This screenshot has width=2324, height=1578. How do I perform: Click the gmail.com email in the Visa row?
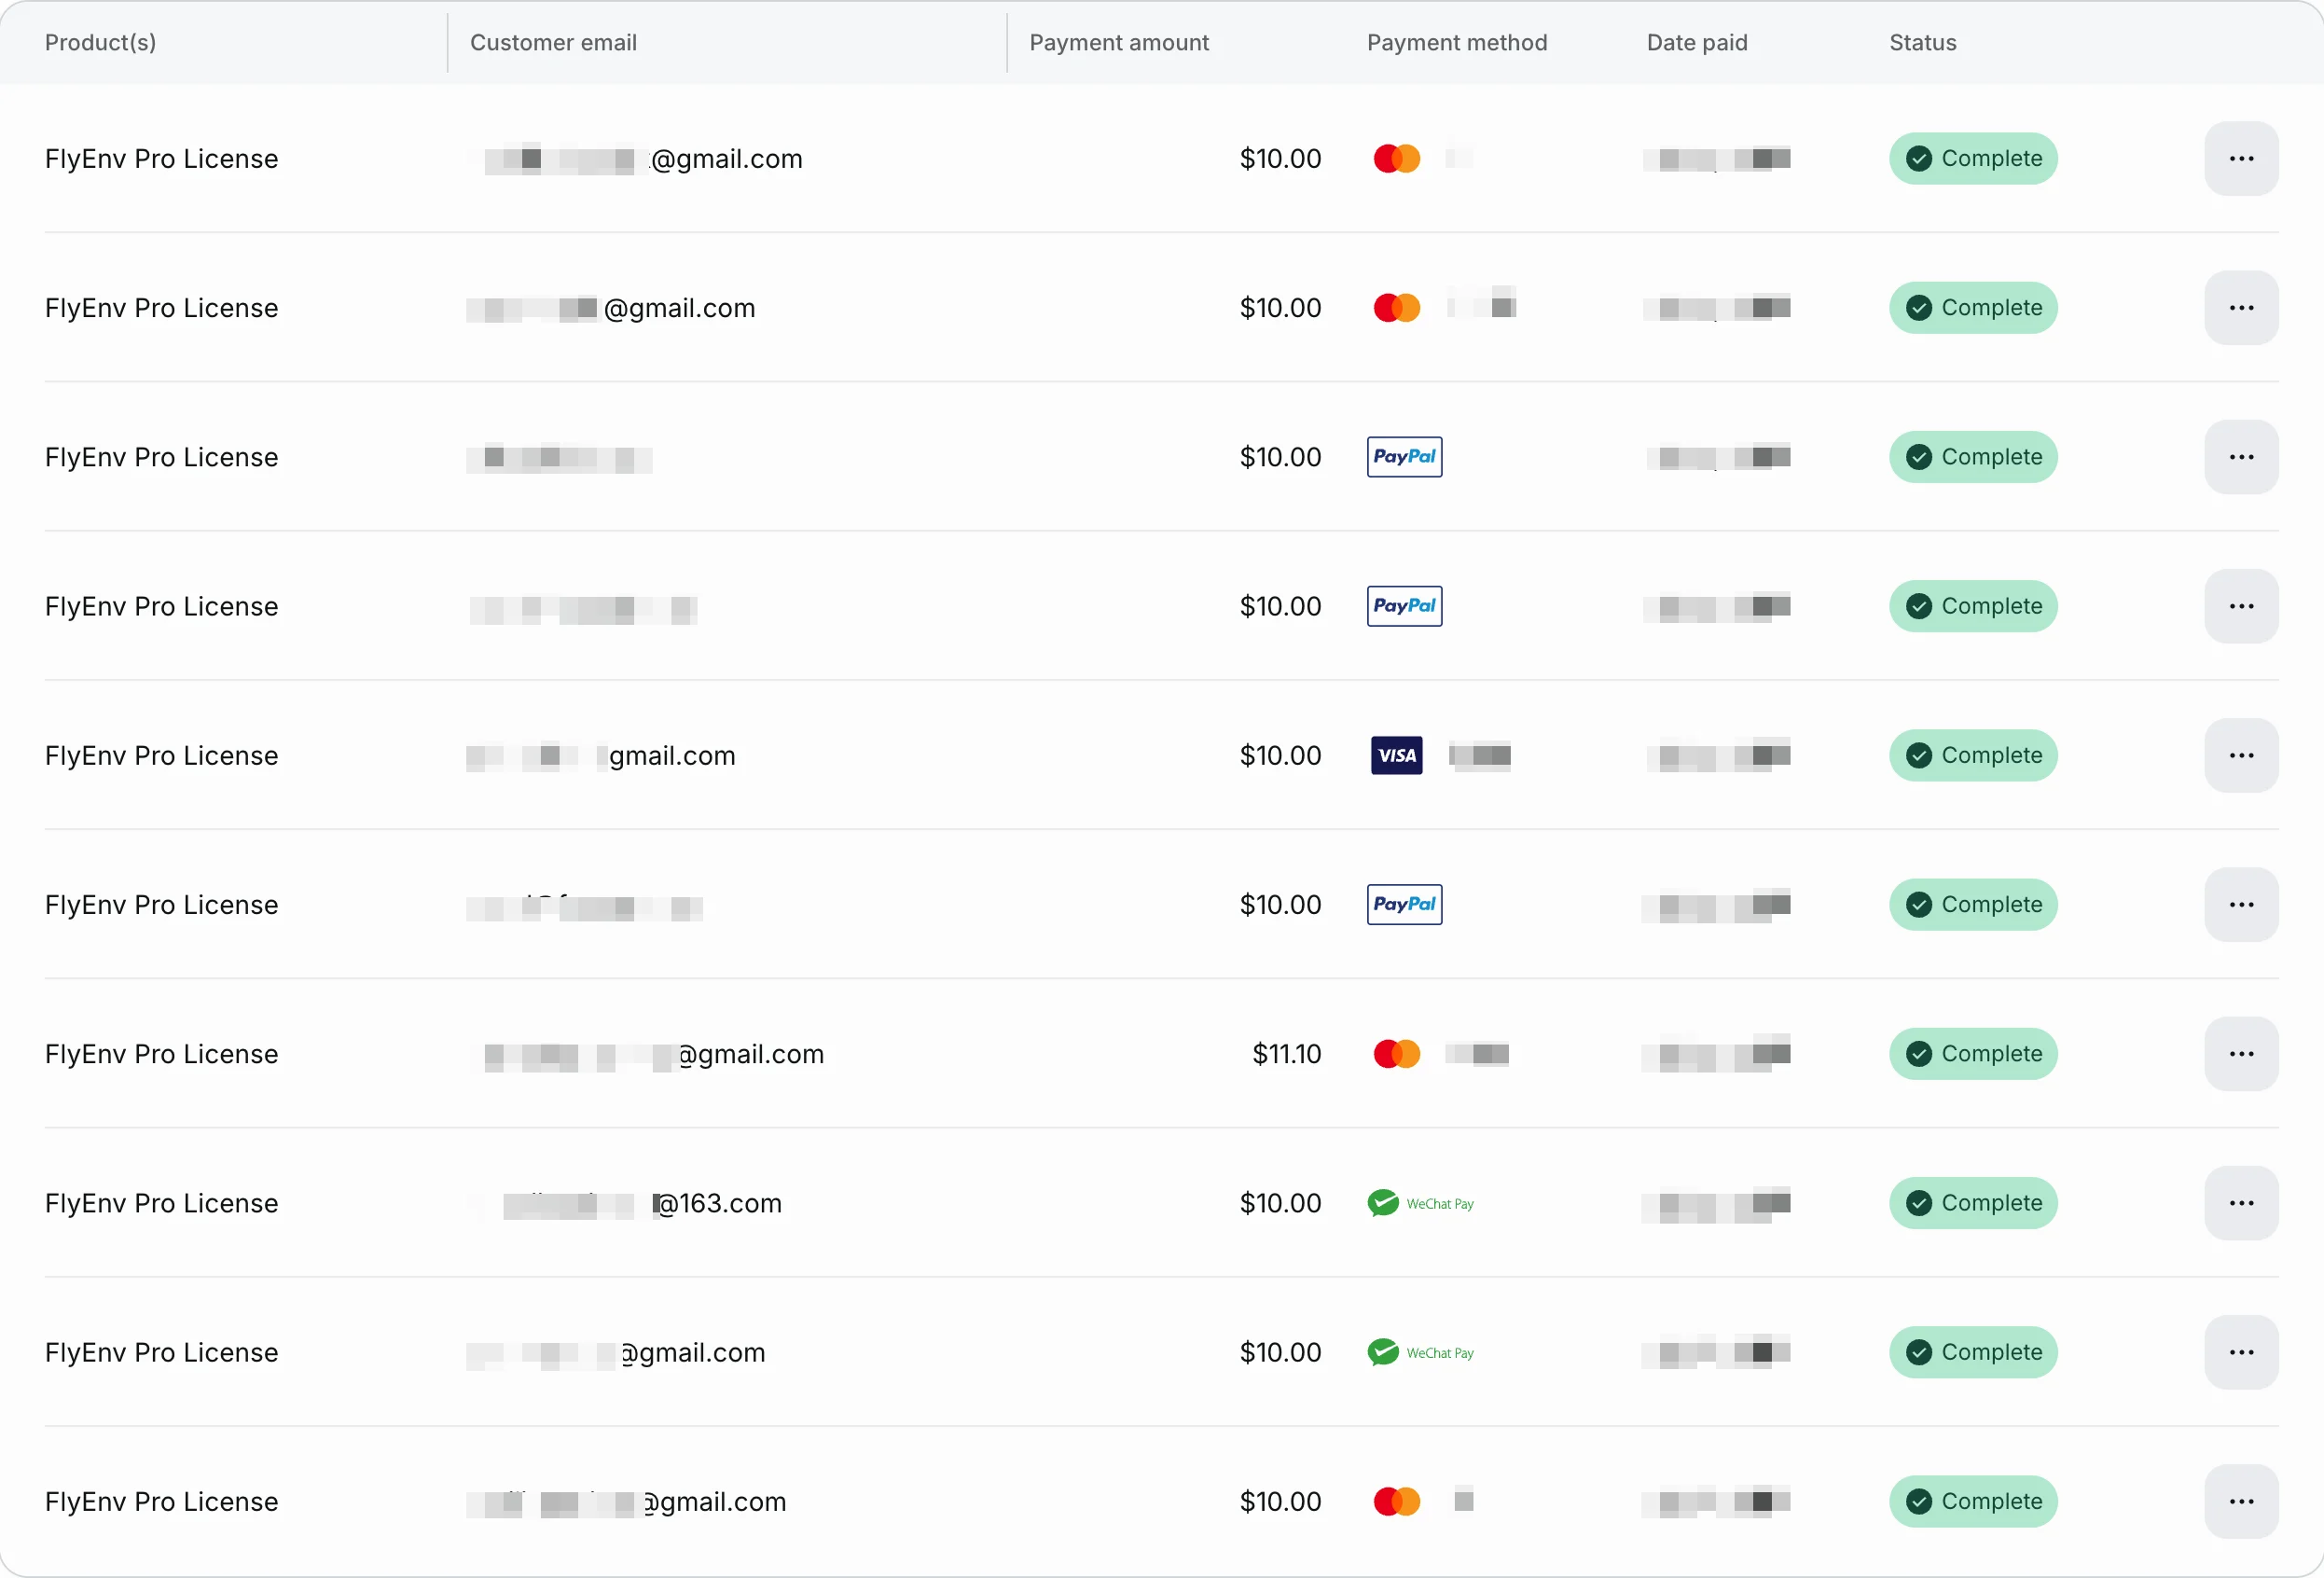(x=601, y=755)
